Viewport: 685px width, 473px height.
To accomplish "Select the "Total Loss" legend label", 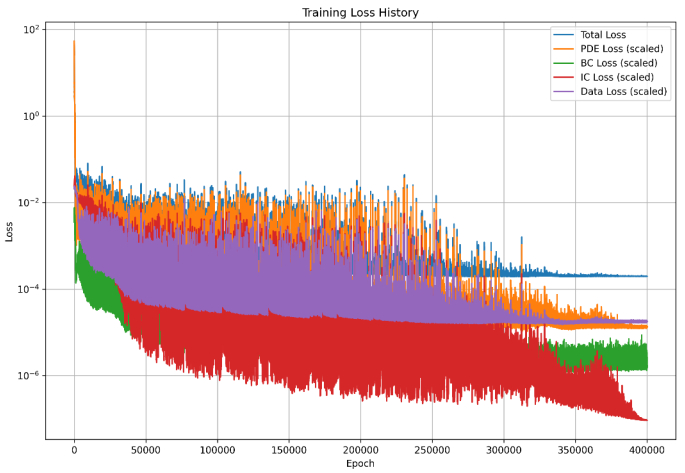I will click(609, 35).
